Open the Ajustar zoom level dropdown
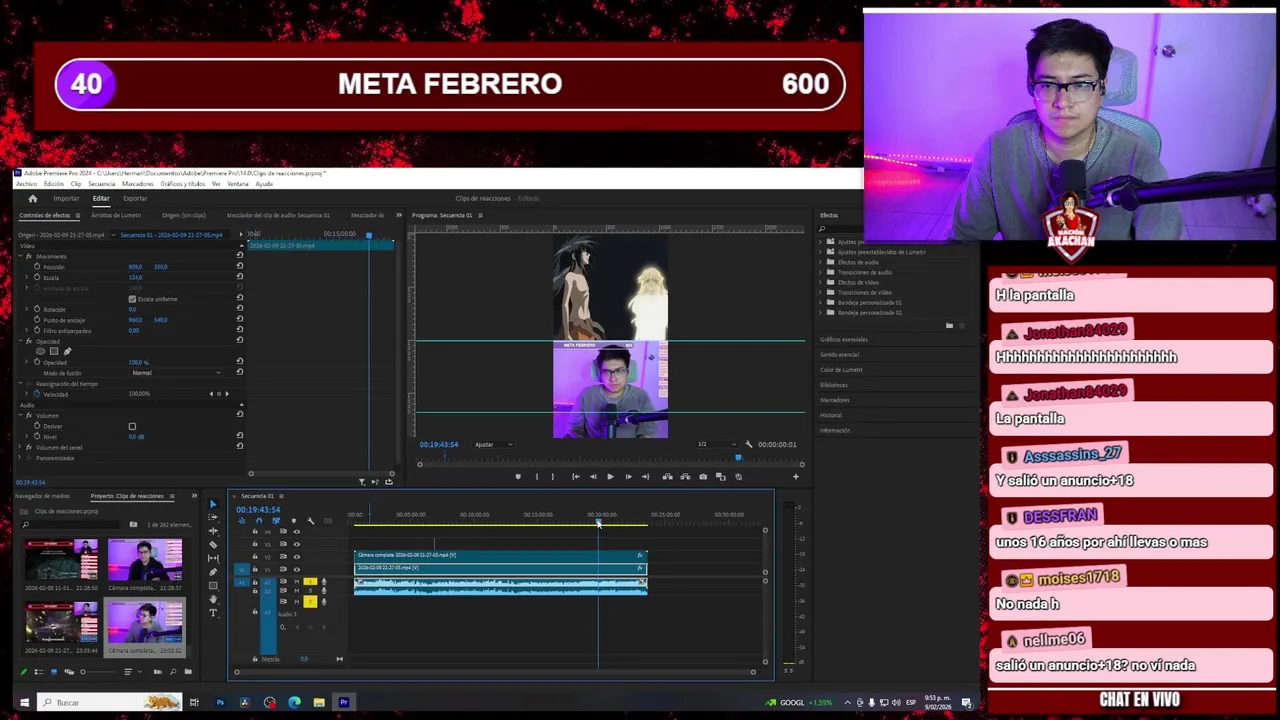The image size is (1280, 720). coord(492,444)
